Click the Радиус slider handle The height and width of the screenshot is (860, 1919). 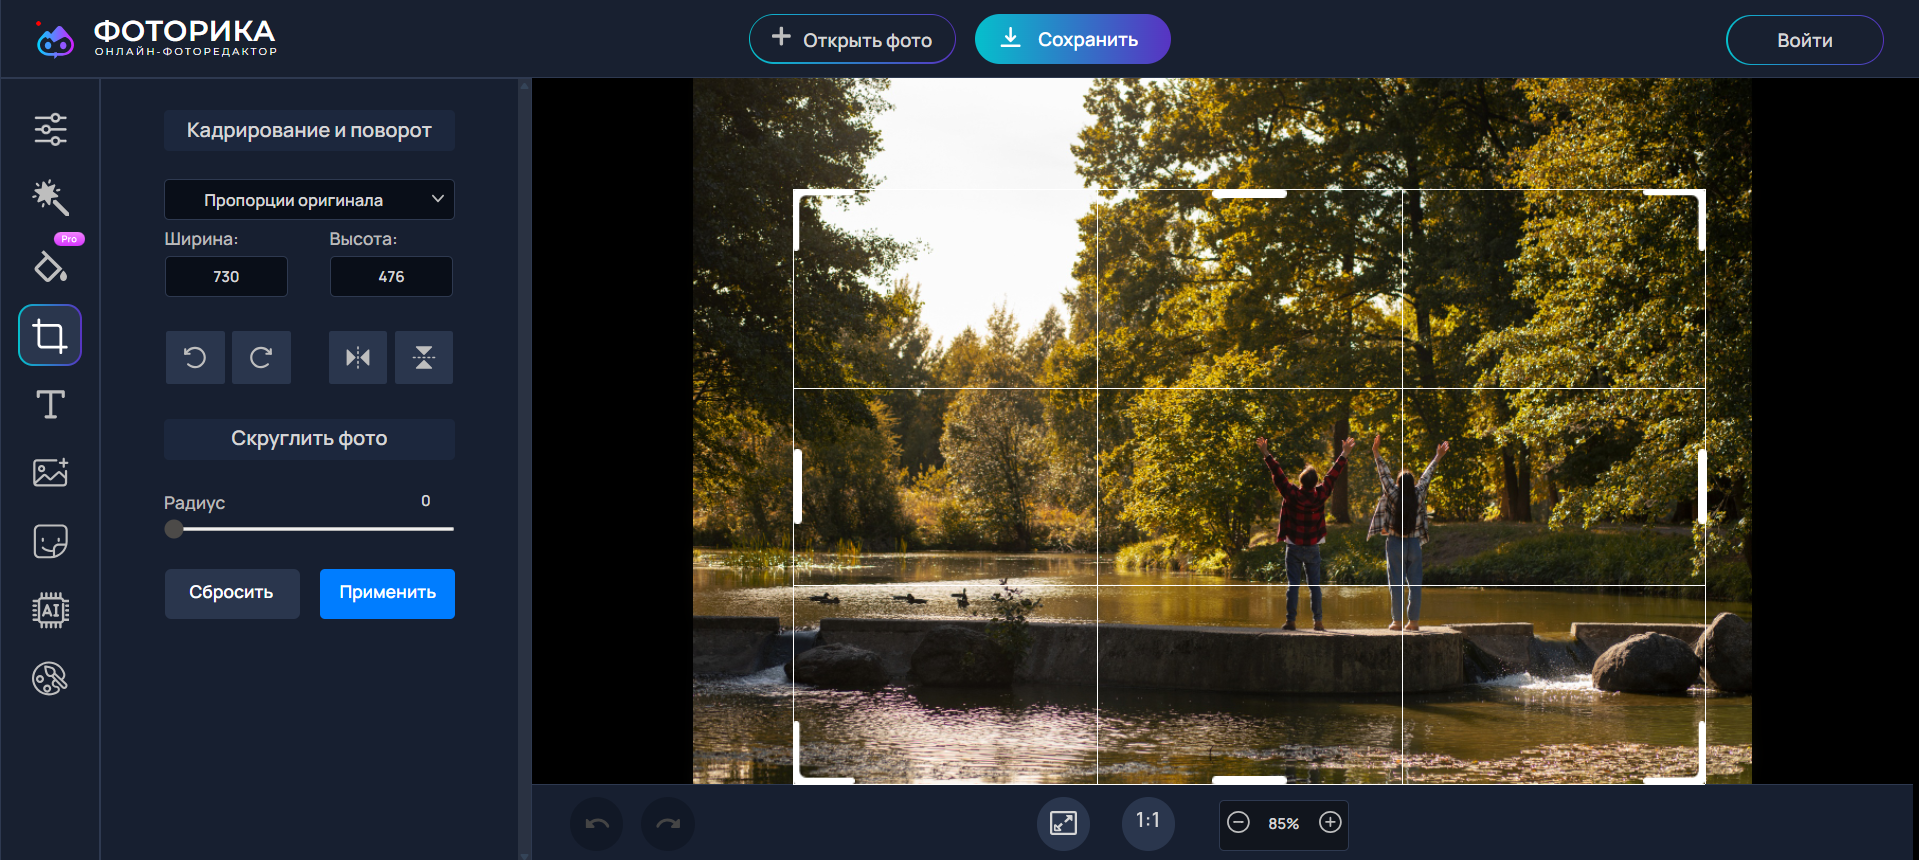pos(174,529)
